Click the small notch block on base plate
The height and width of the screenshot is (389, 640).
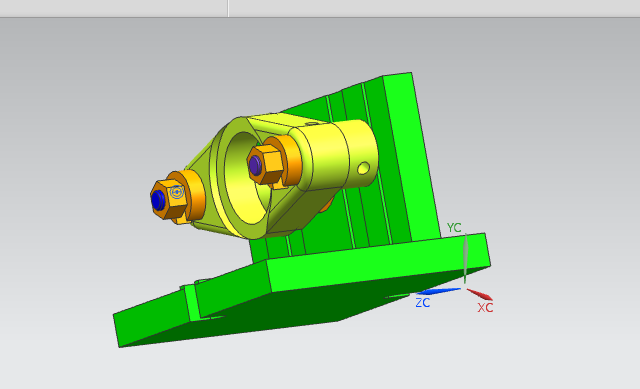[x=190, y=302]
